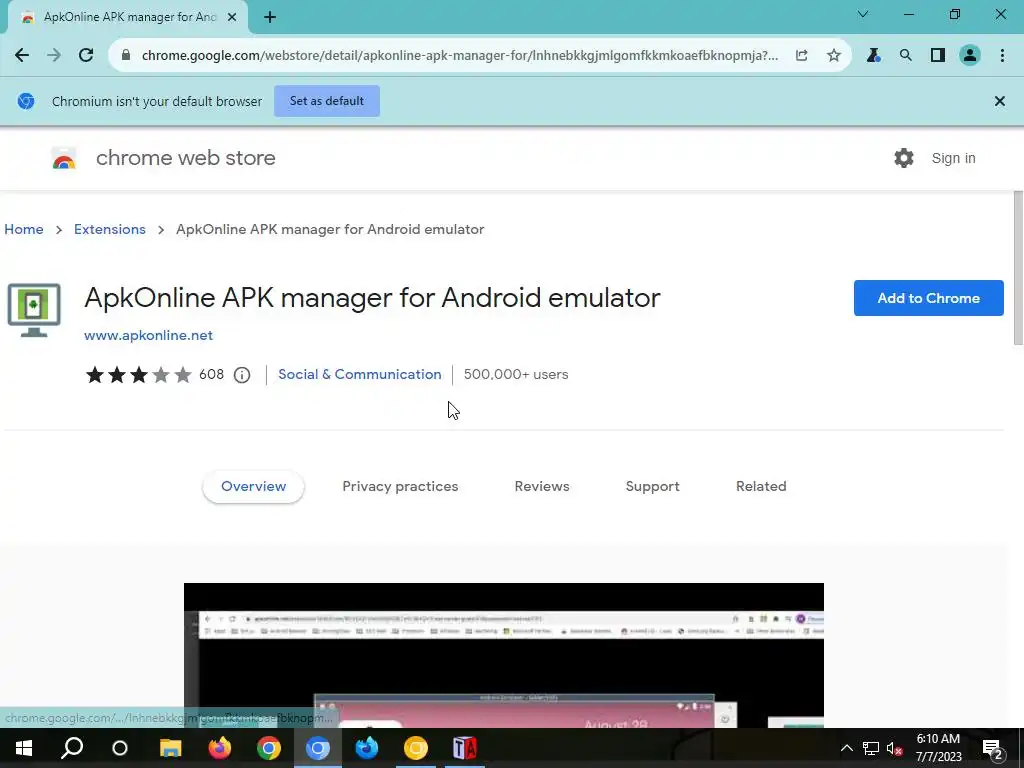Open the Chrome Labs flask icon

[873, 56]
